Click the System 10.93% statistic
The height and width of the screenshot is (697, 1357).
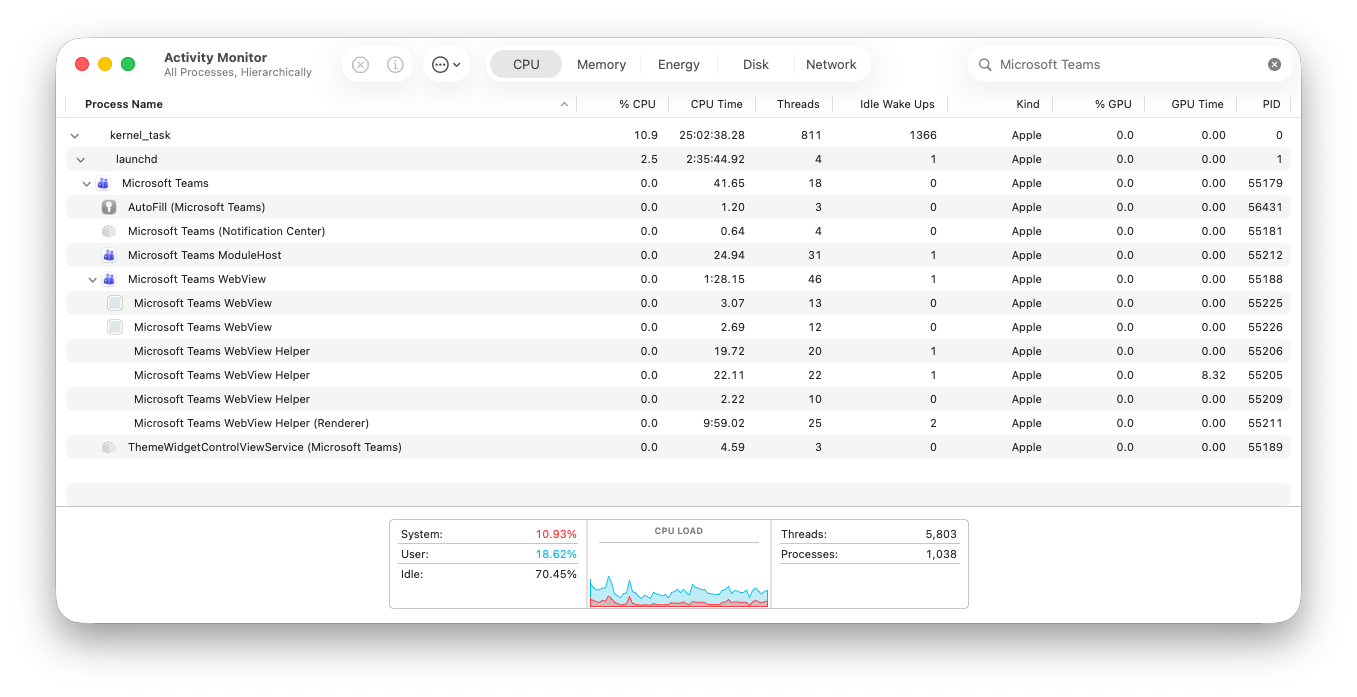coord(488,534)
